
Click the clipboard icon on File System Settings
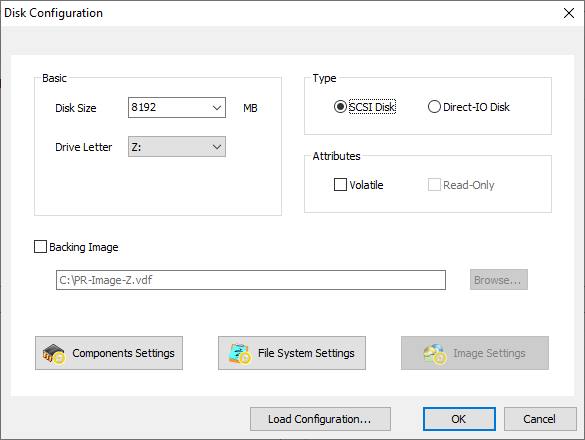click(x=240, y=353)
